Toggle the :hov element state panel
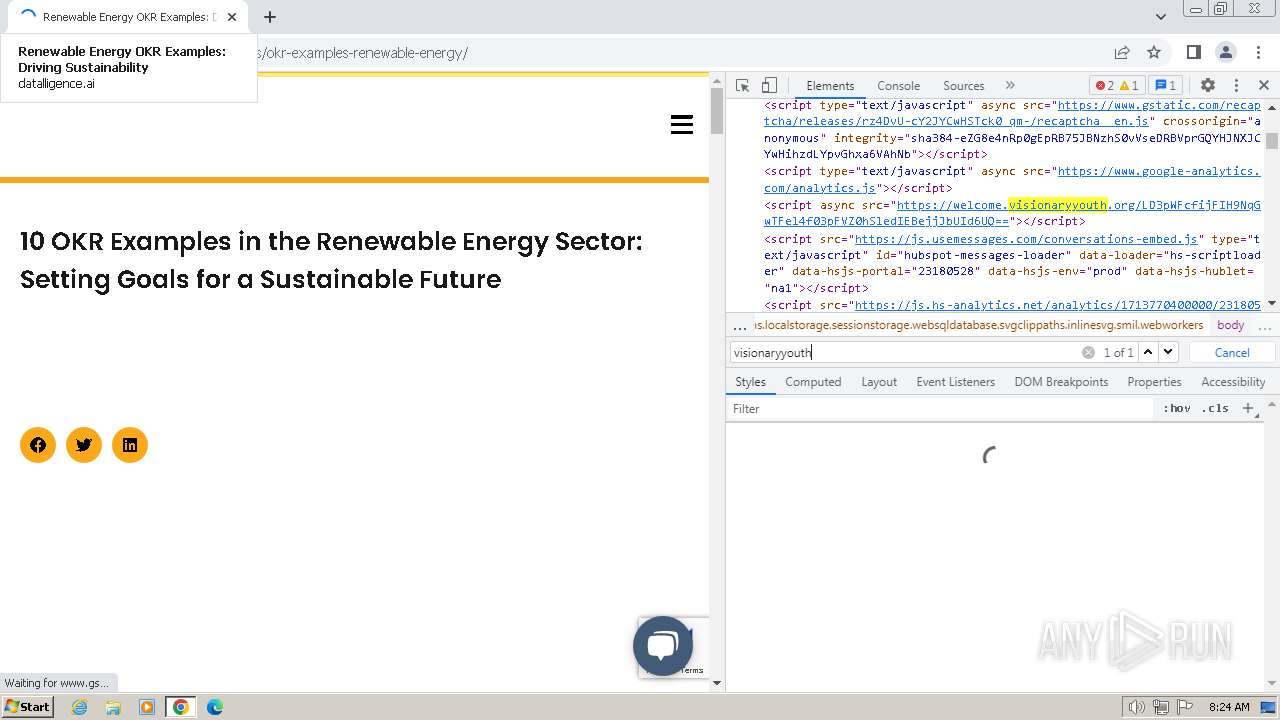The width and height of the screenshot is (1280, 720). [x=1176, y=409]
